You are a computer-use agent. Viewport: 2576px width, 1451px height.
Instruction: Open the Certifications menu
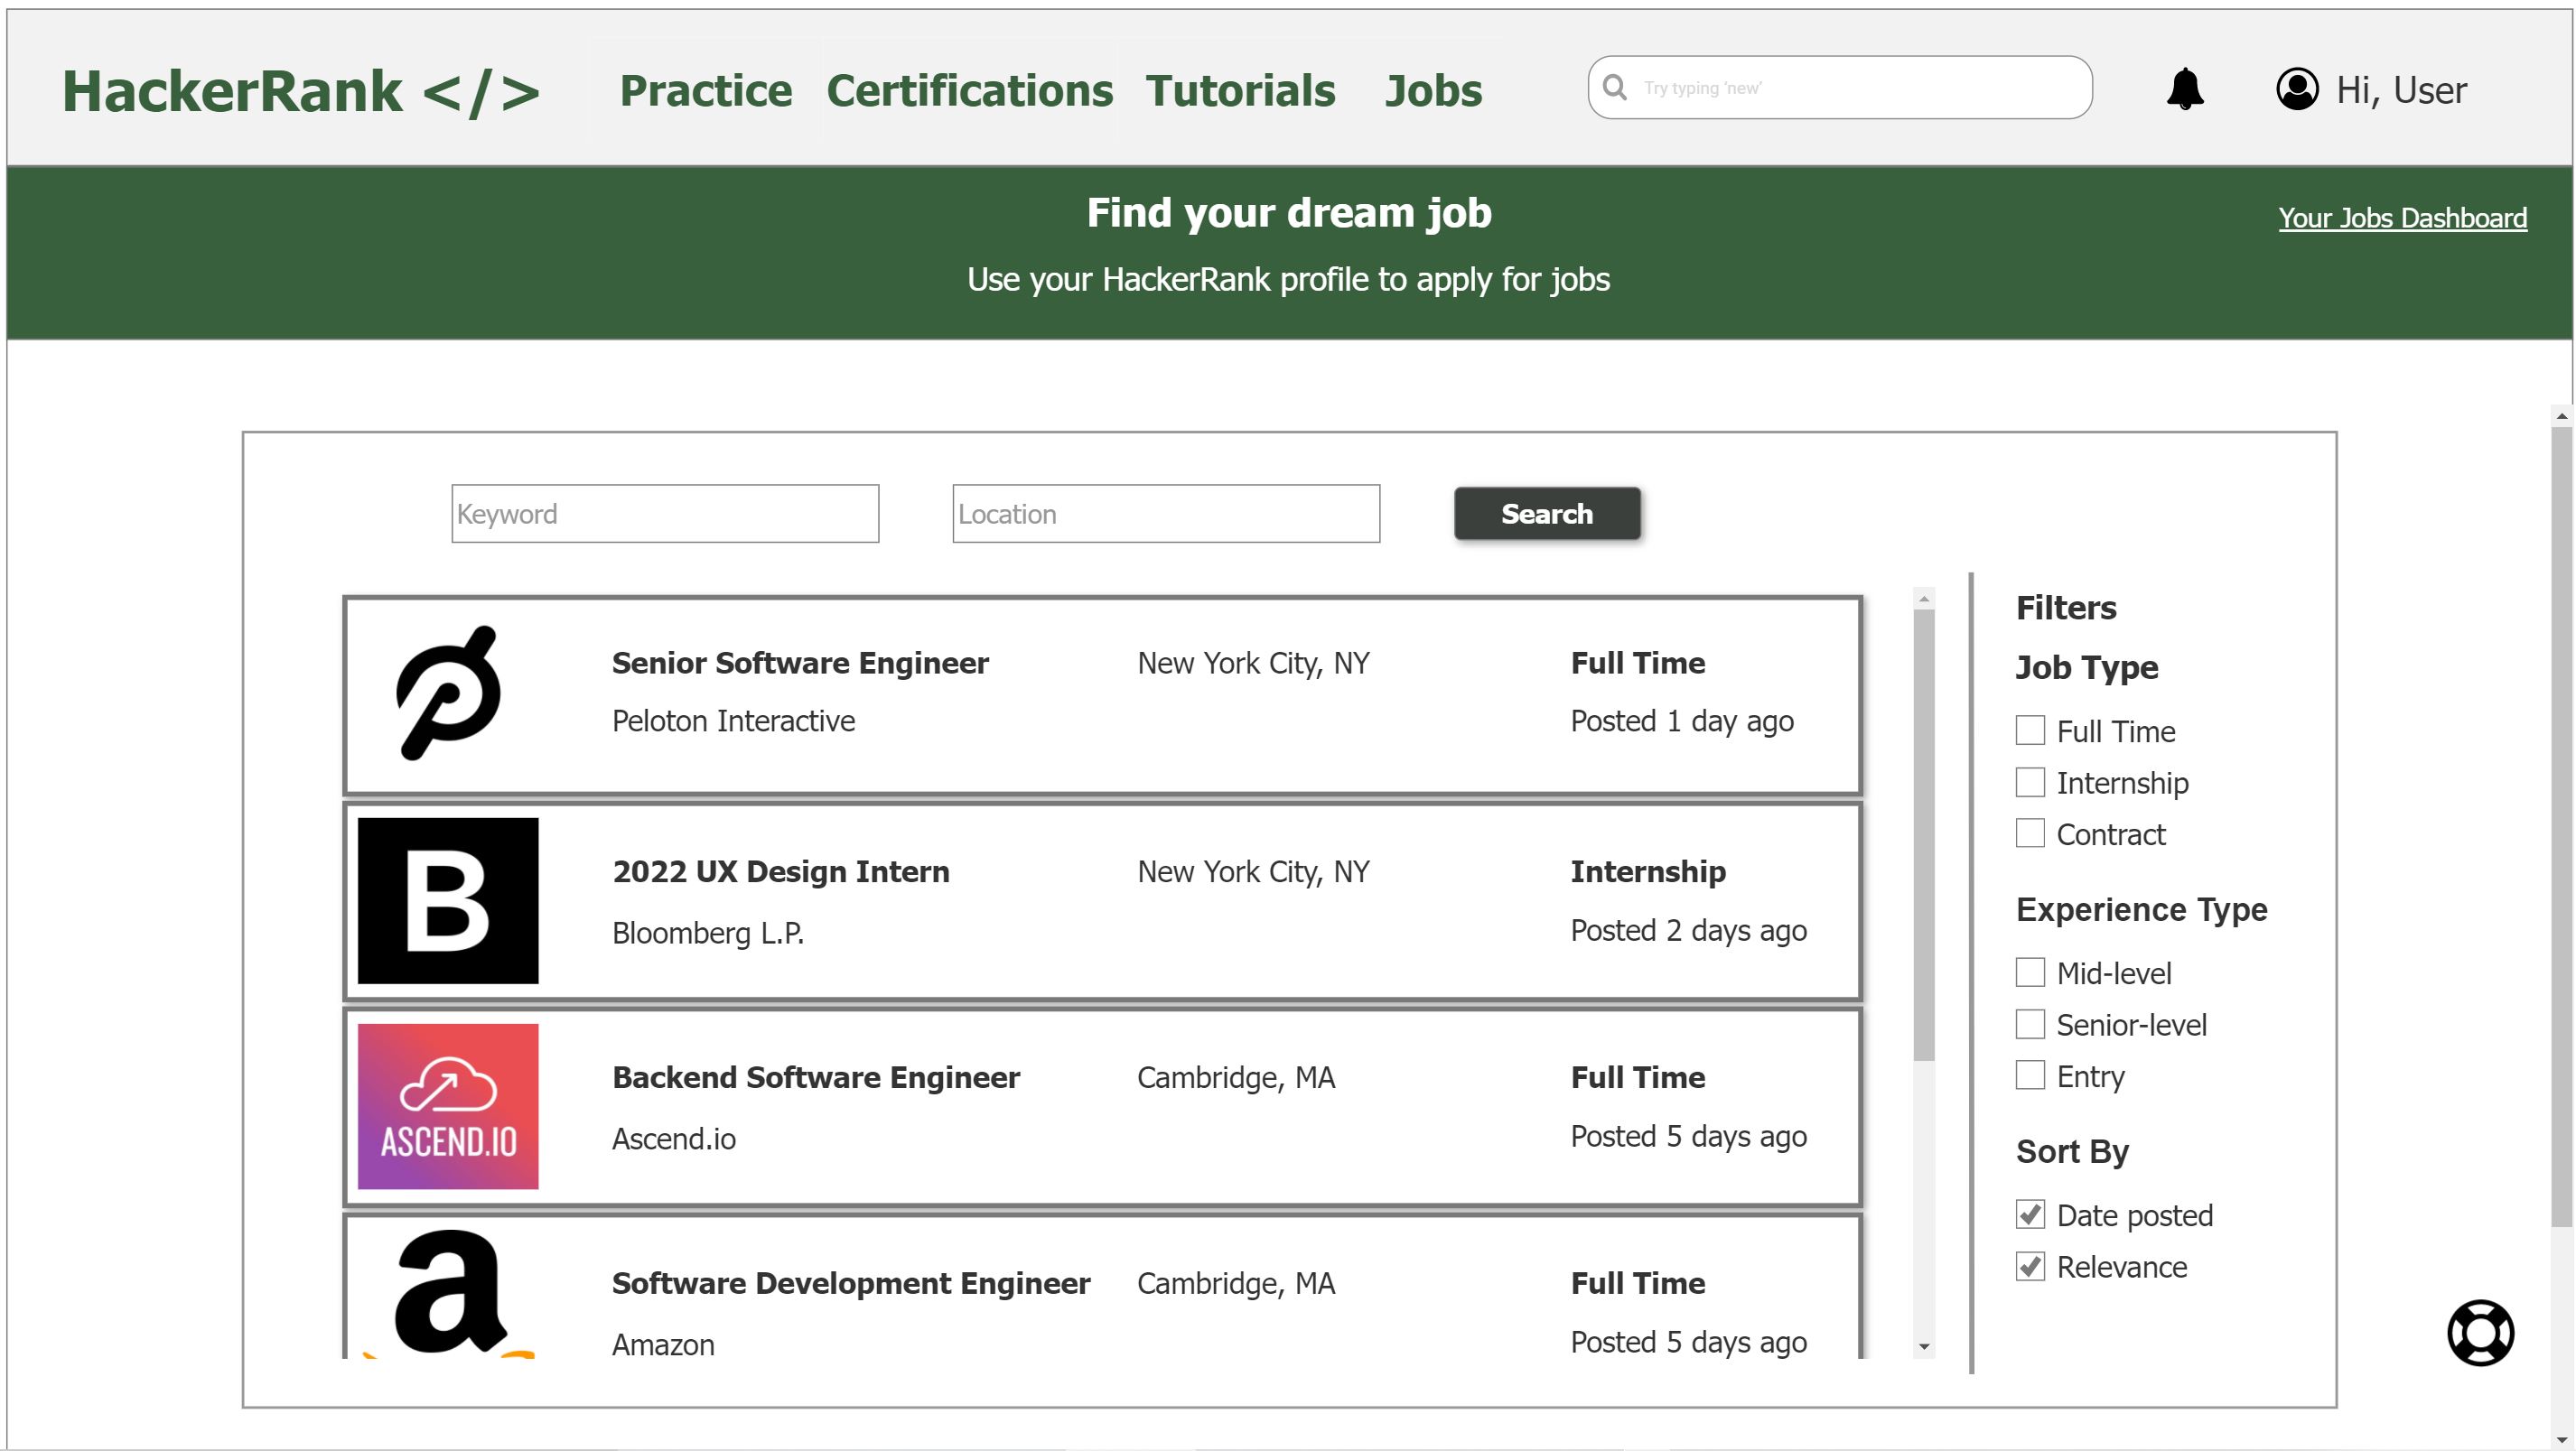point(970,90)
